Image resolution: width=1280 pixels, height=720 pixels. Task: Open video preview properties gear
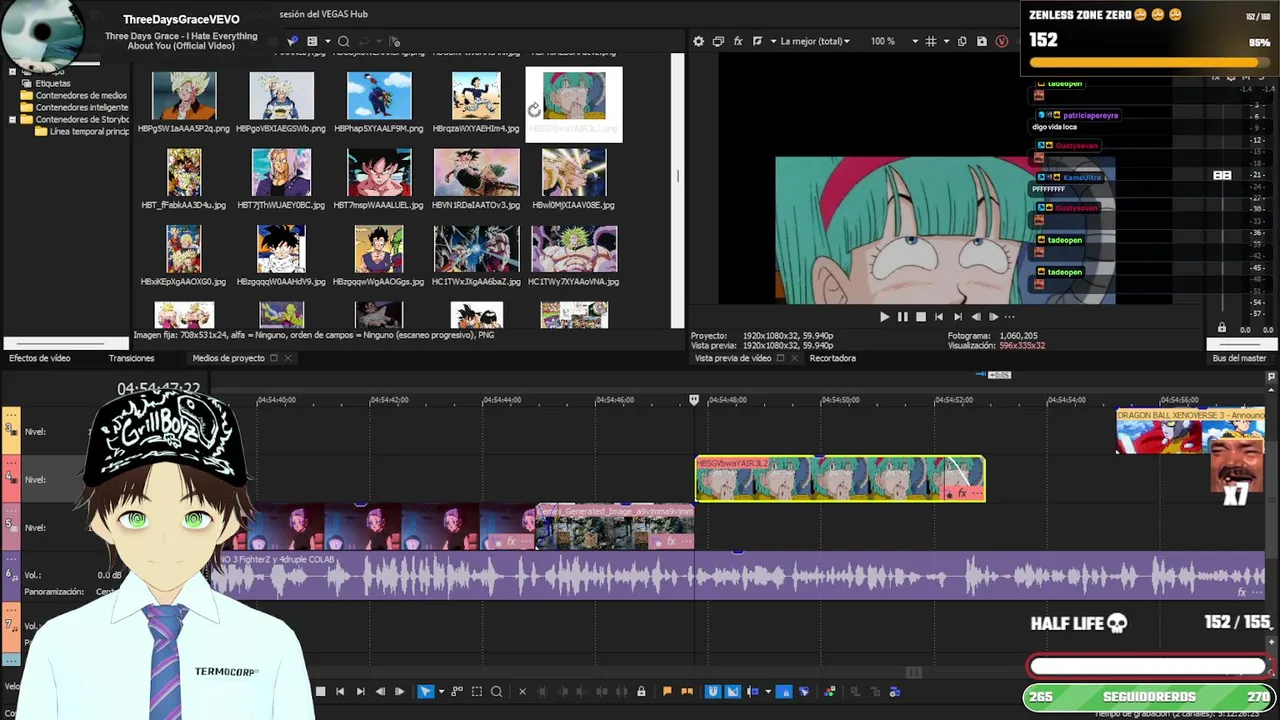699,41
